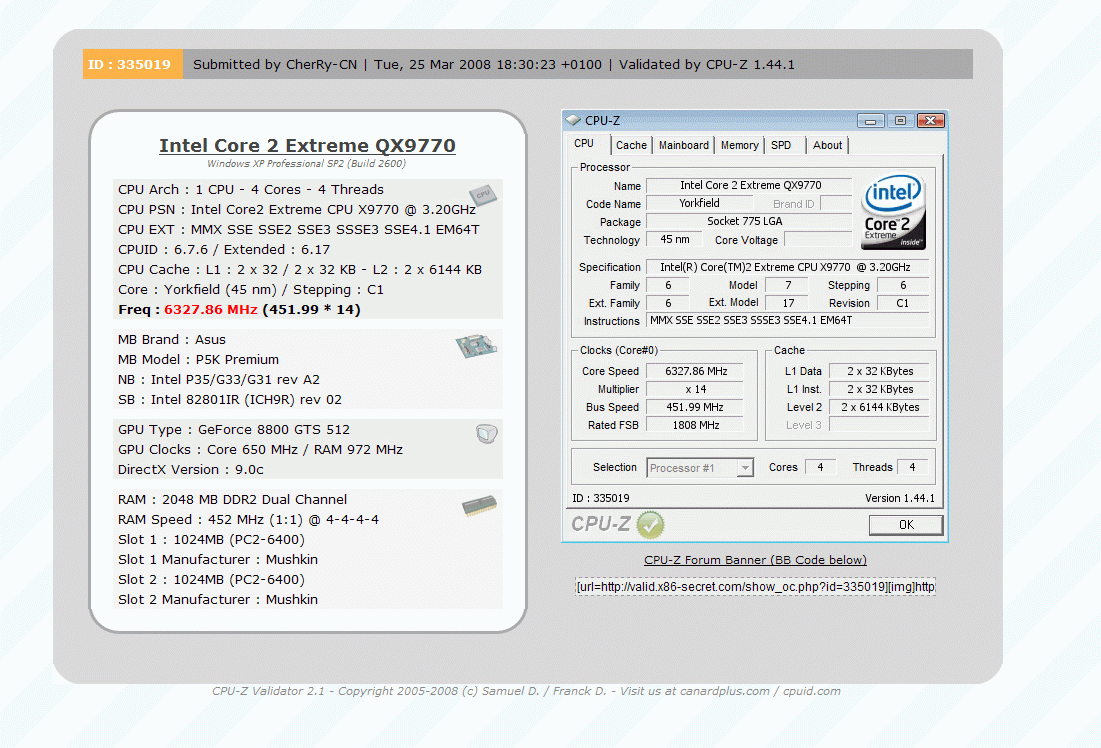The image size is (1101, 748).
Task: Select the SPD tab
Action: [781, 145]
